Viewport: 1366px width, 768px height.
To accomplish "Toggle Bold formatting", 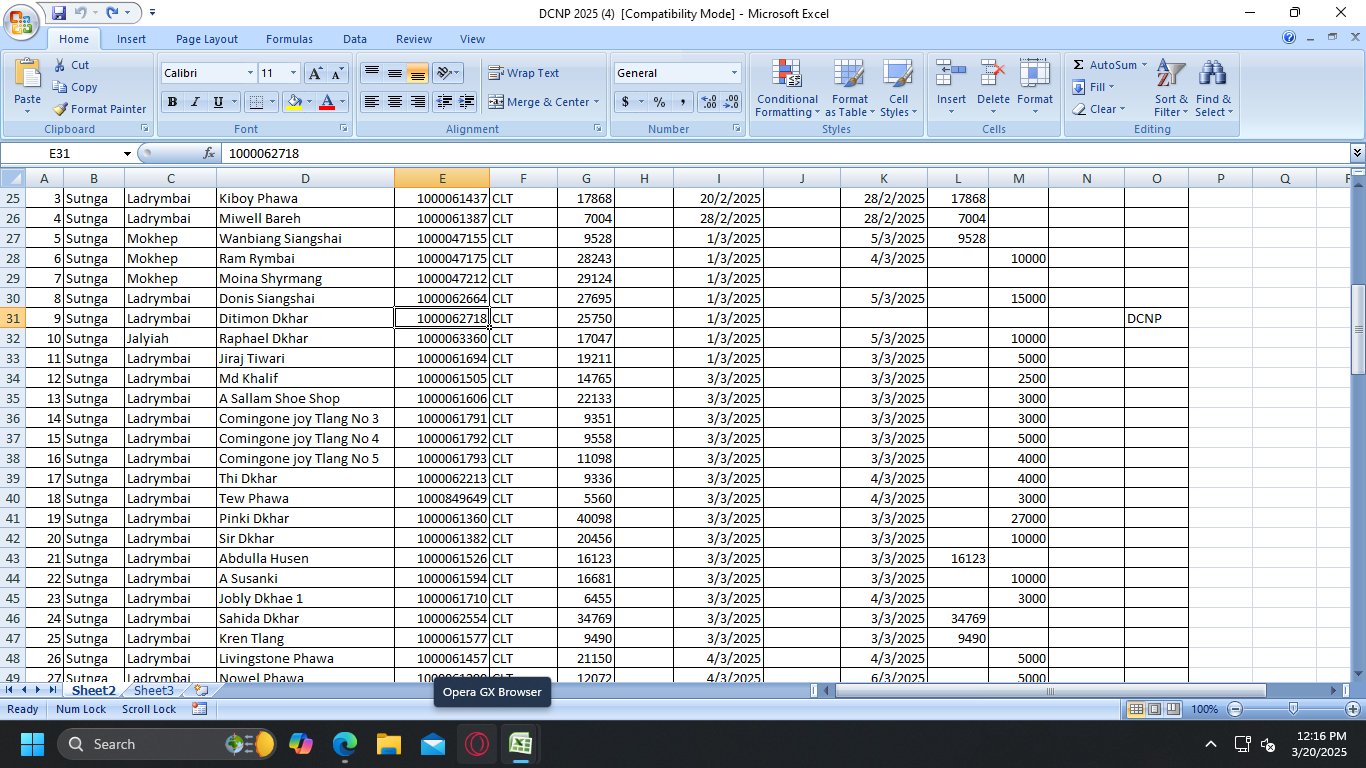I will [x=172, y=102].
